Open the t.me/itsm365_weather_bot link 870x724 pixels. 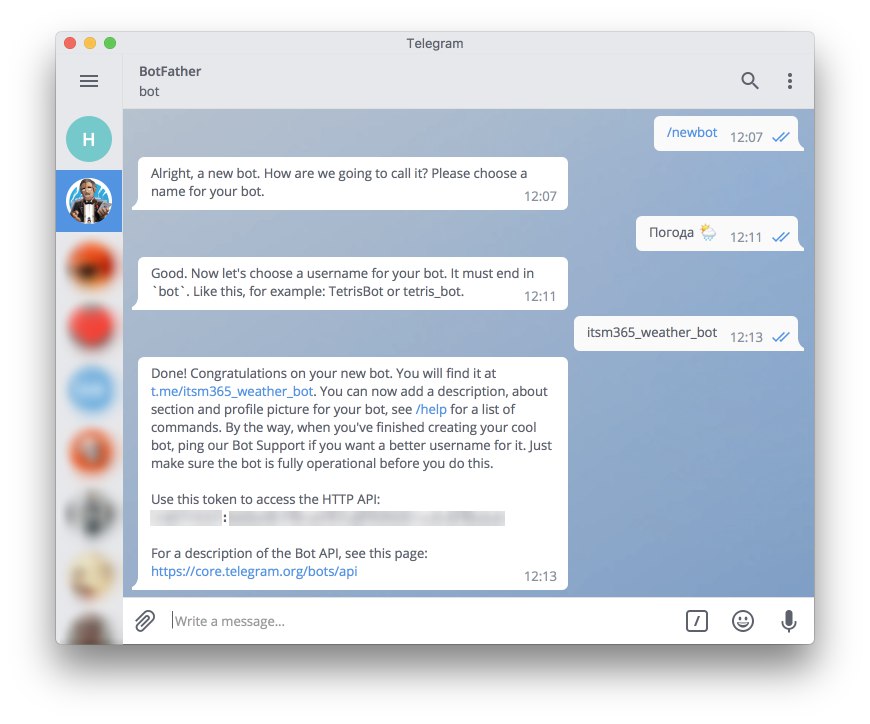232,391
